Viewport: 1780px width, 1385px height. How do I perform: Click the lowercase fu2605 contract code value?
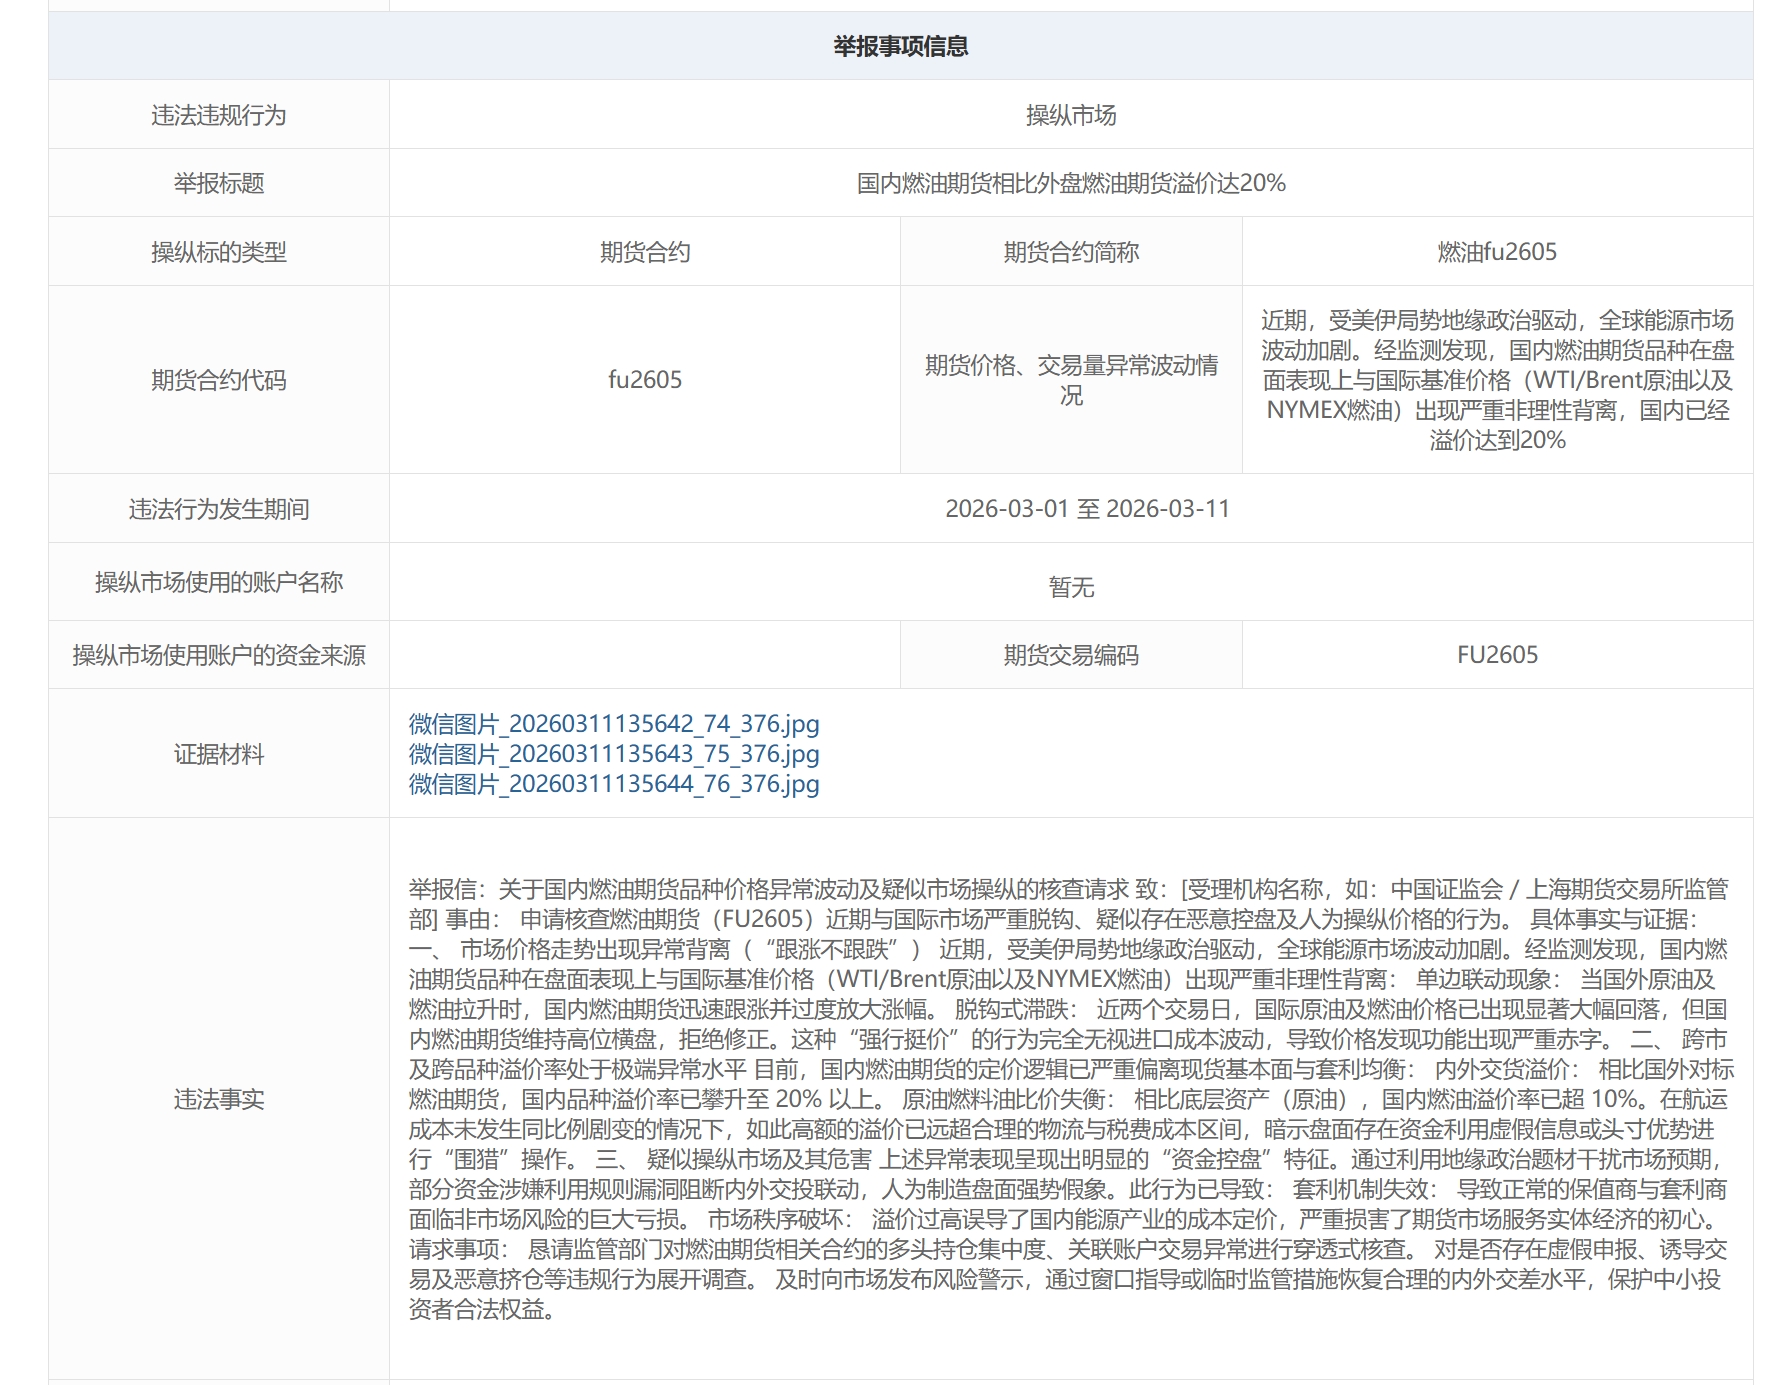tap(645, 380)
